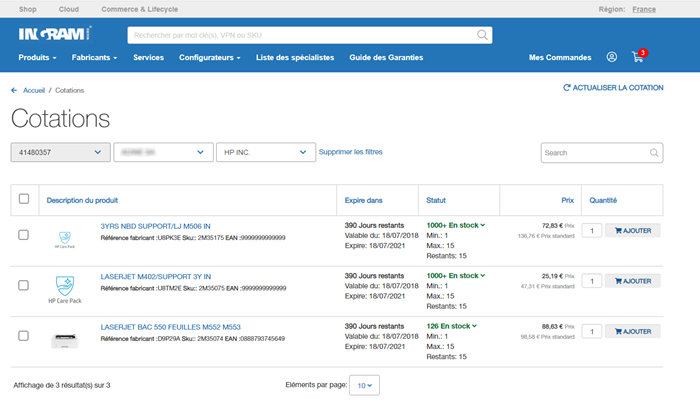Viewport: 700px width, 405px height.
Task: Open the 41480357 quote dropdown
Action: point(61,152)
